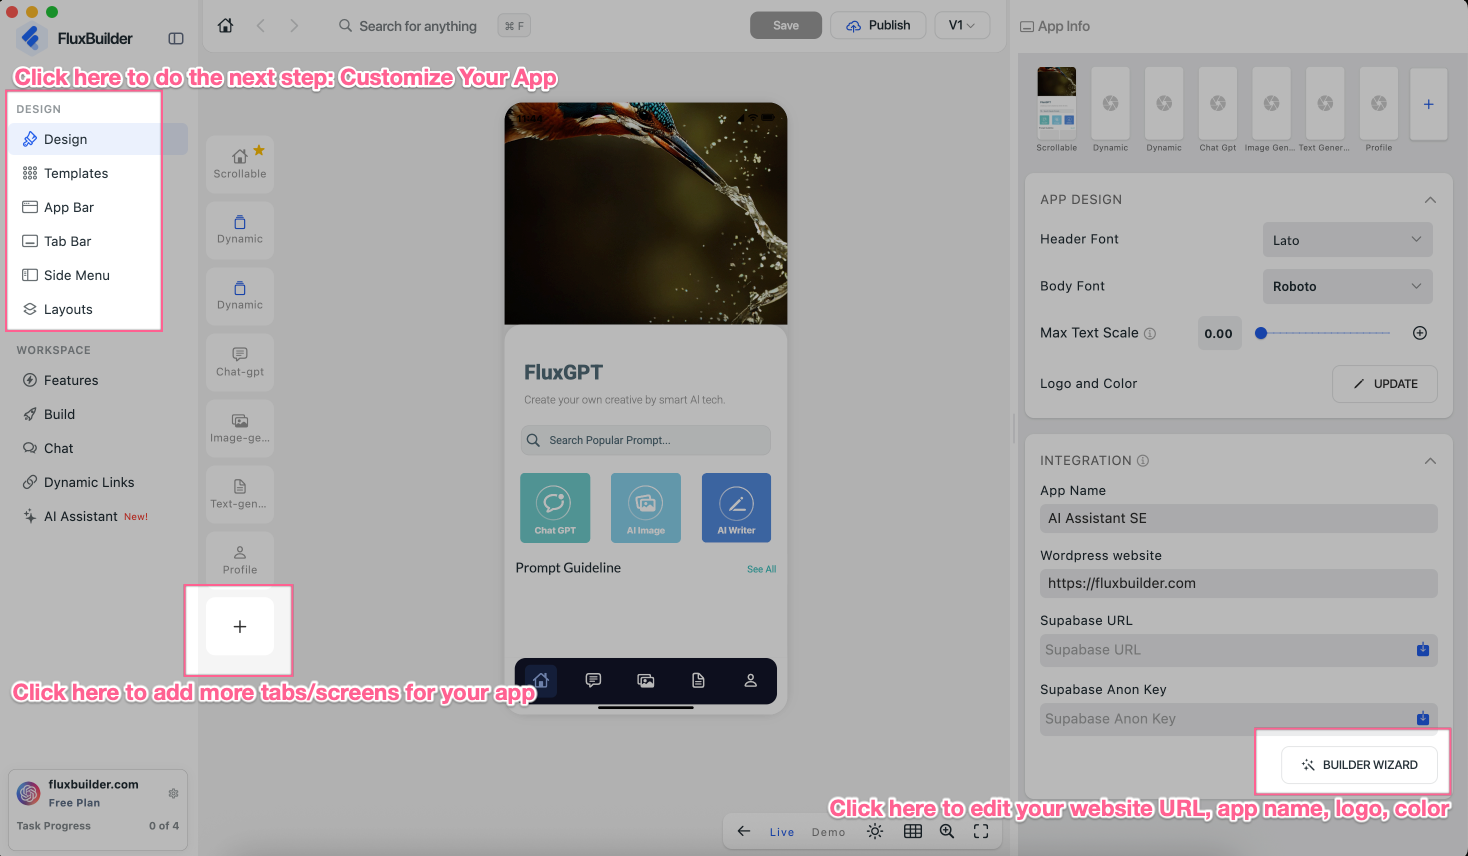1468x856 pixels.
Task: Open the Body Font dropdown showing Roboto
Action: (x=1347, y=286)
